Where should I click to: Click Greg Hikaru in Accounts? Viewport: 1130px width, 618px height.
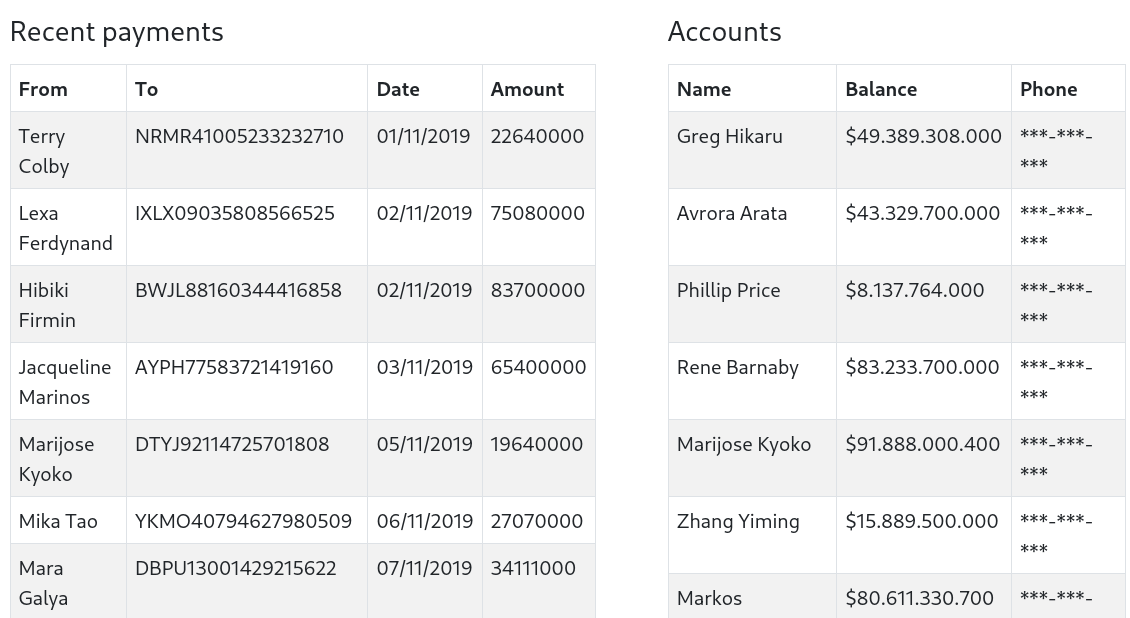730,136
